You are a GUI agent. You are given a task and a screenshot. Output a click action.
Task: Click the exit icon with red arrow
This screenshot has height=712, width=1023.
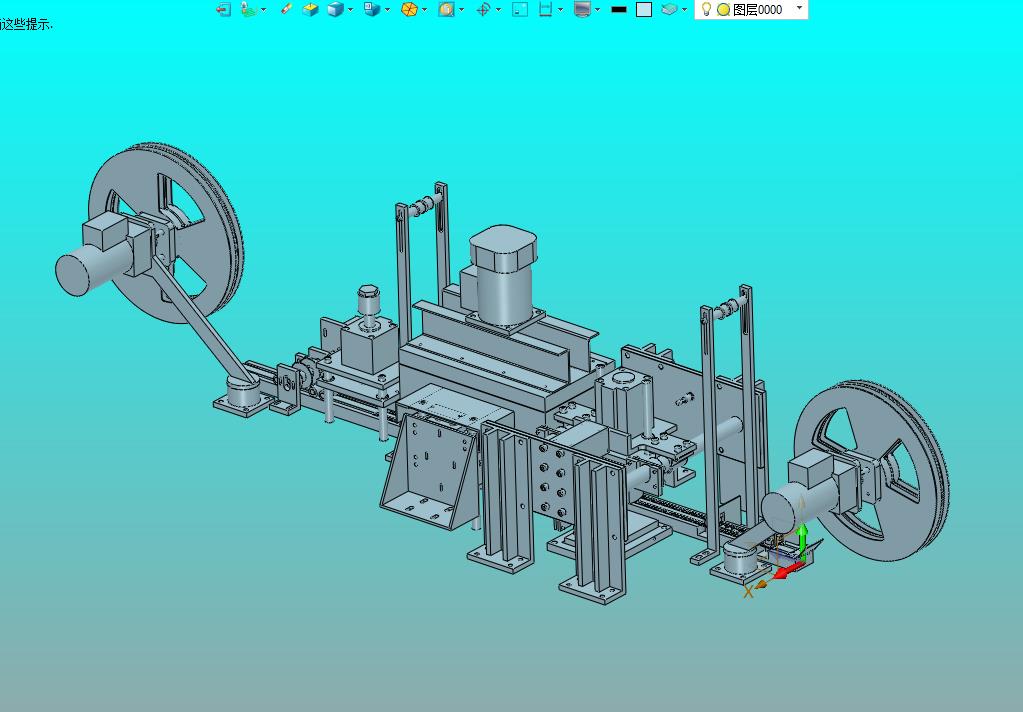pos(224,9)
